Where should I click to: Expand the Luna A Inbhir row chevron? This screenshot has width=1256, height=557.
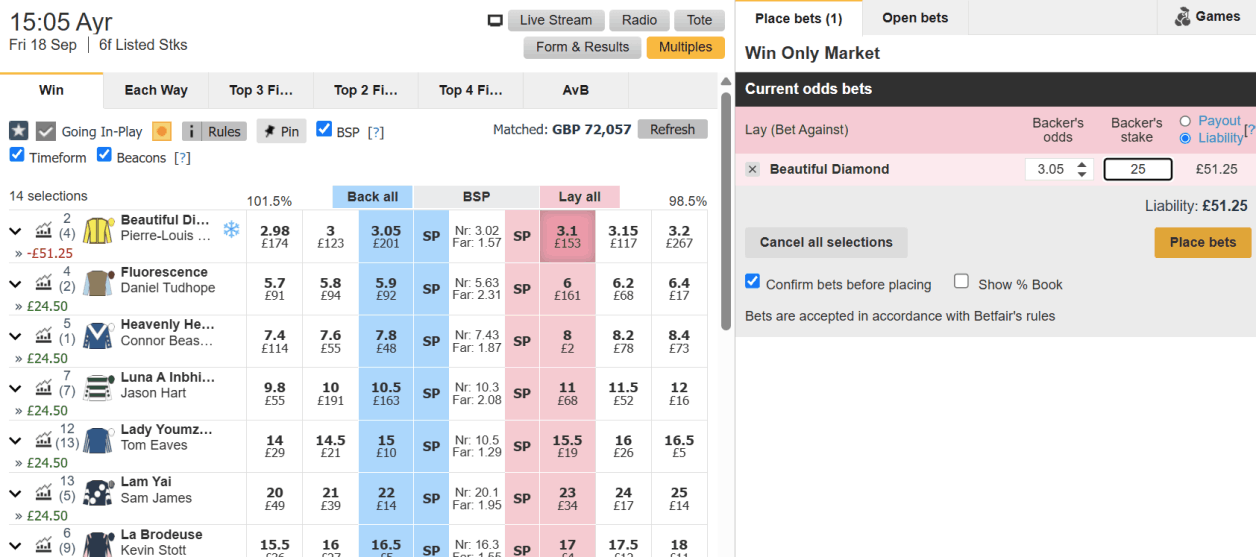click(x=15, y=388)
